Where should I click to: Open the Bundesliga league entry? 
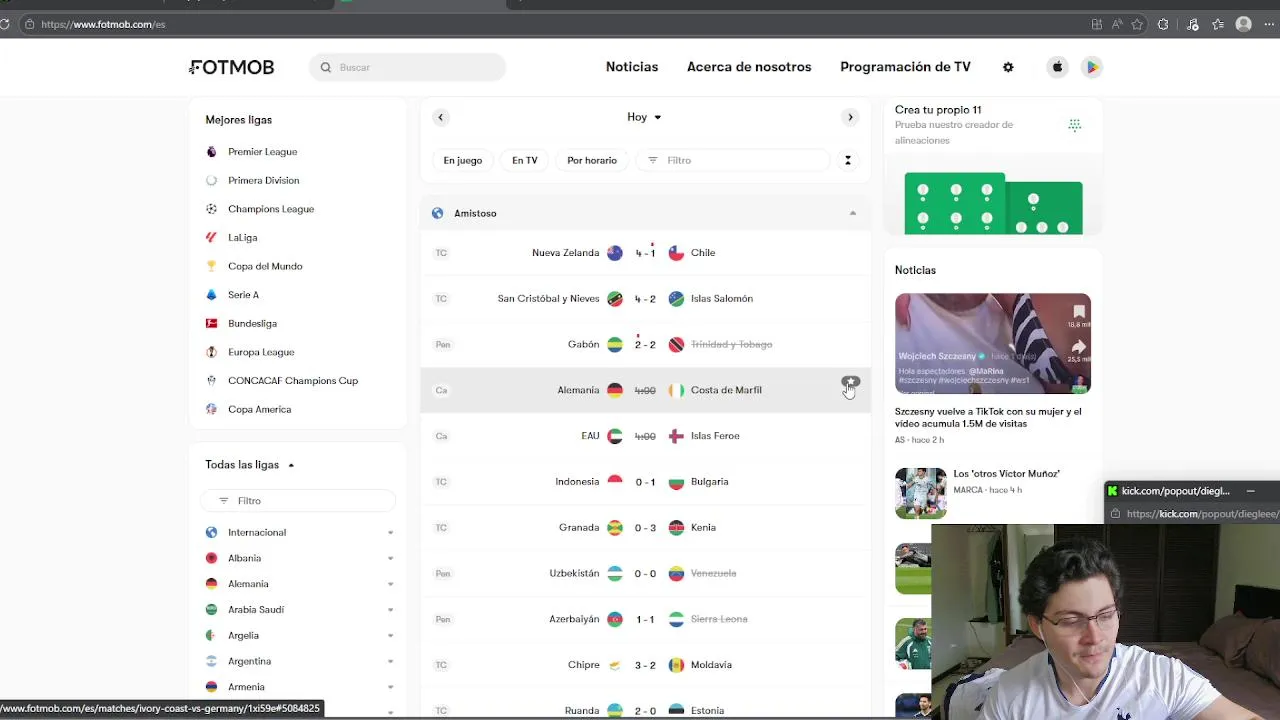pos(252,324)
